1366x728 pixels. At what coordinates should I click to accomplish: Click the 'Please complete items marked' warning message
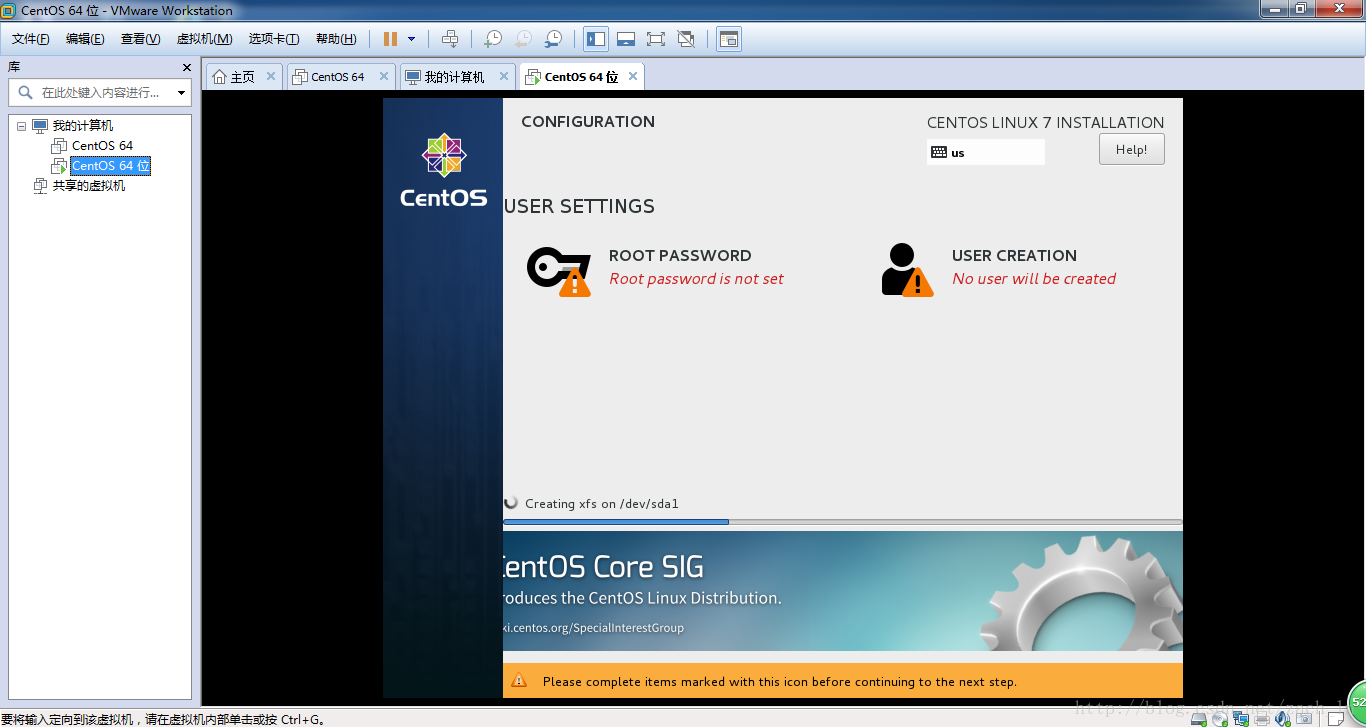point(780,682)
